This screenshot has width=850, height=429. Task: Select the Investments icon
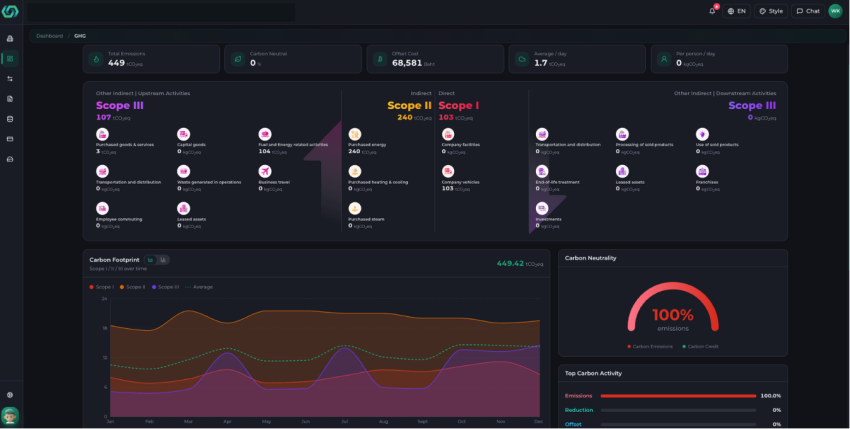[x=542, y=208]
